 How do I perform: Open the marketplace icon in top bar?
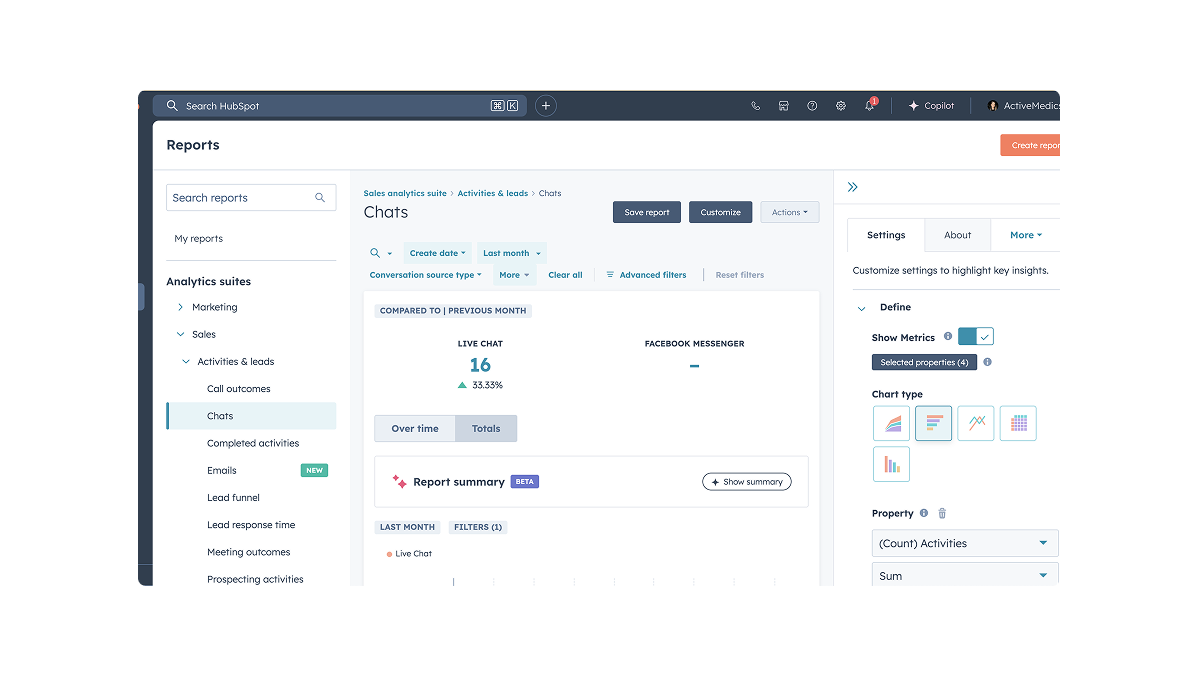[x=784, y=106]
